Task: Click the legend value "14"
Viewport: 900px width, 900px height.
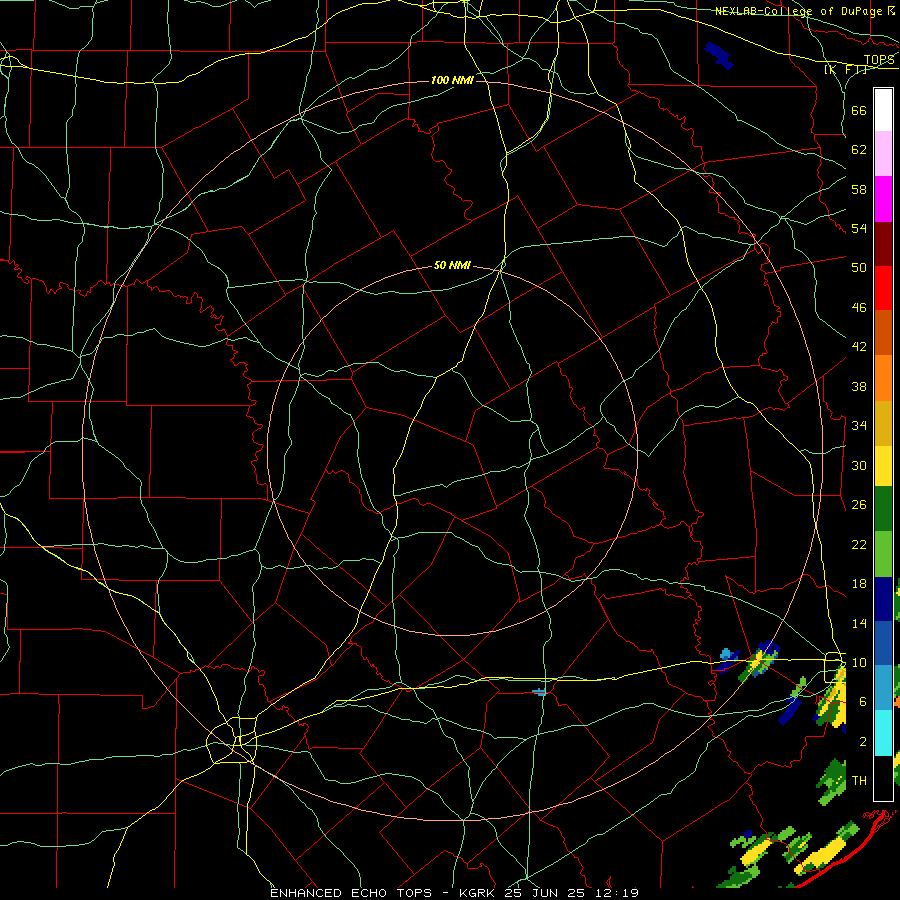Action: coord(859,623)
